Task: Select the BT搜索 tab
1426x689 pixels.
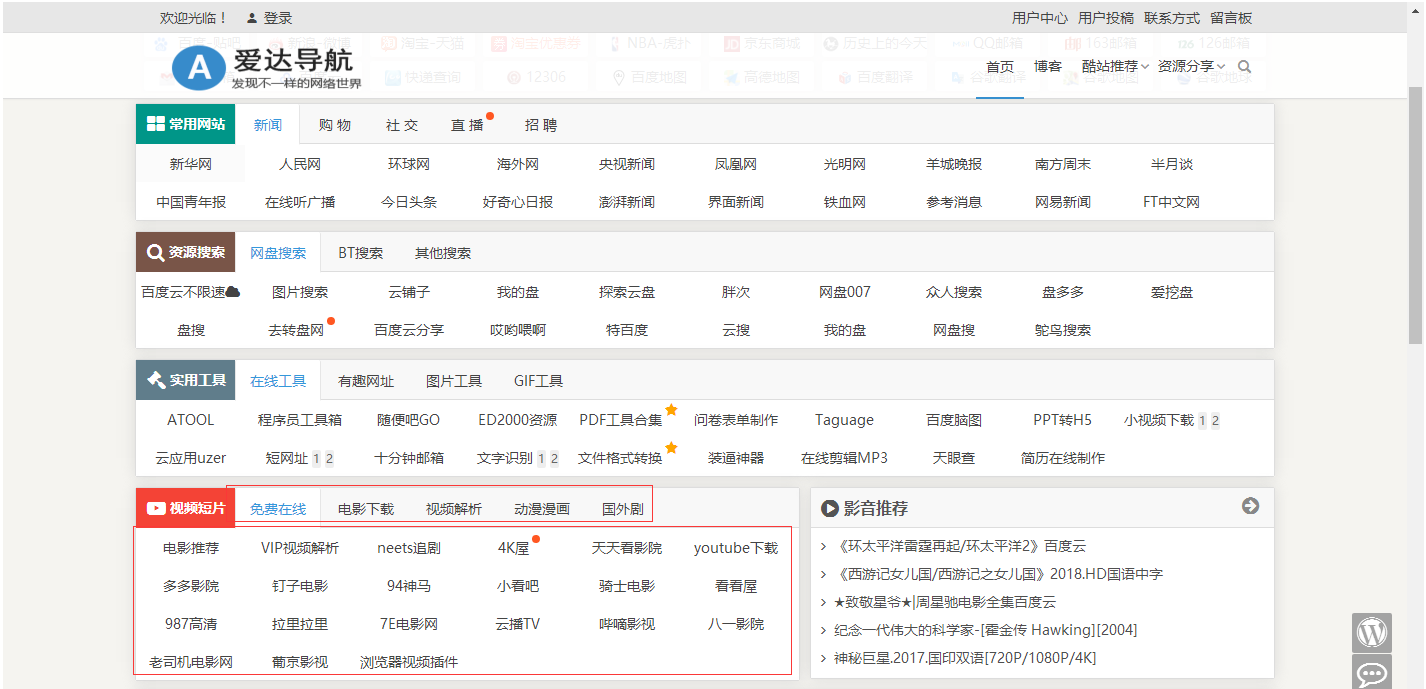Action: point(360,253)
